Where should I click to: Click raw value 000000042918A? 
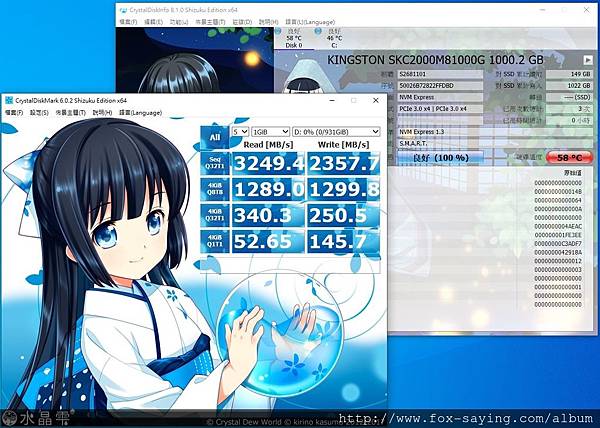[558, 252]
